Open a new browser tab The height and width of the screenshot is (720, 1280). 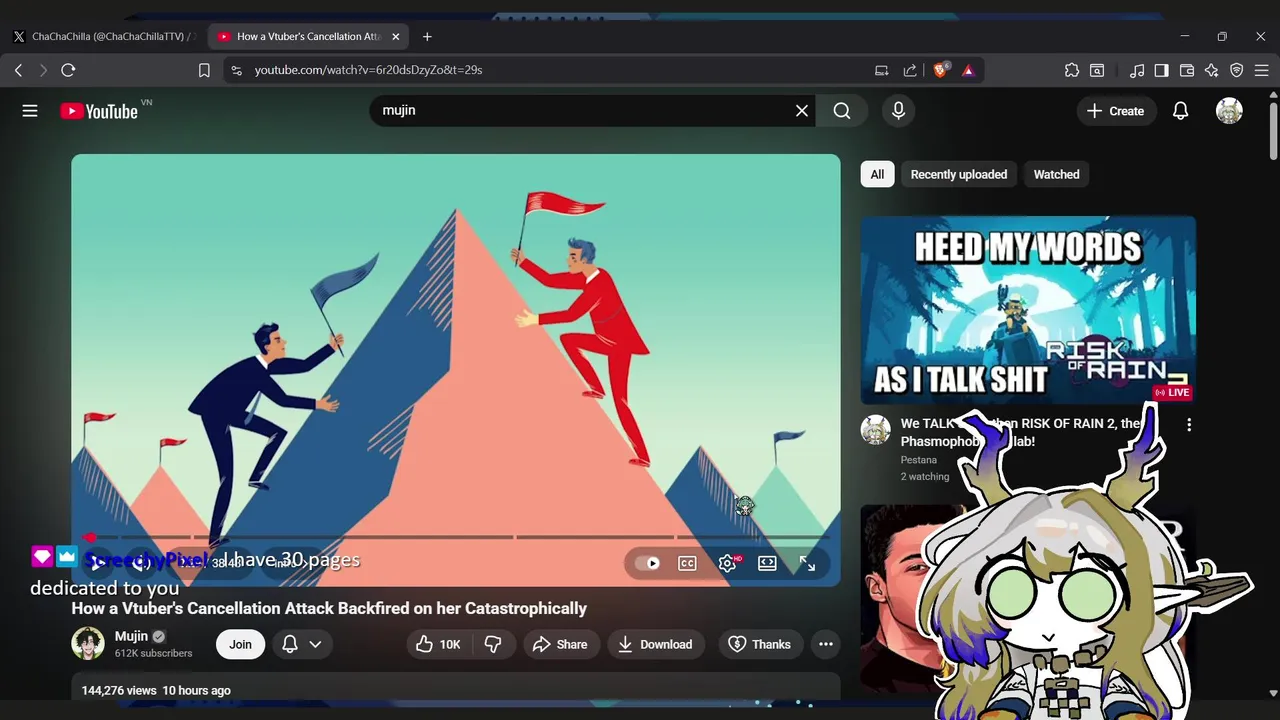tap(427, 37)
